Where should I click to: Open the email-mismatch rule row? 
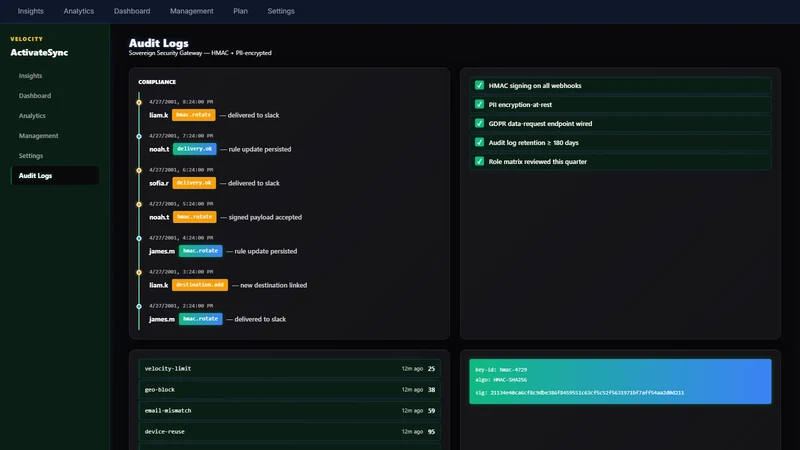pyautogui.click(x=289, y=410)
